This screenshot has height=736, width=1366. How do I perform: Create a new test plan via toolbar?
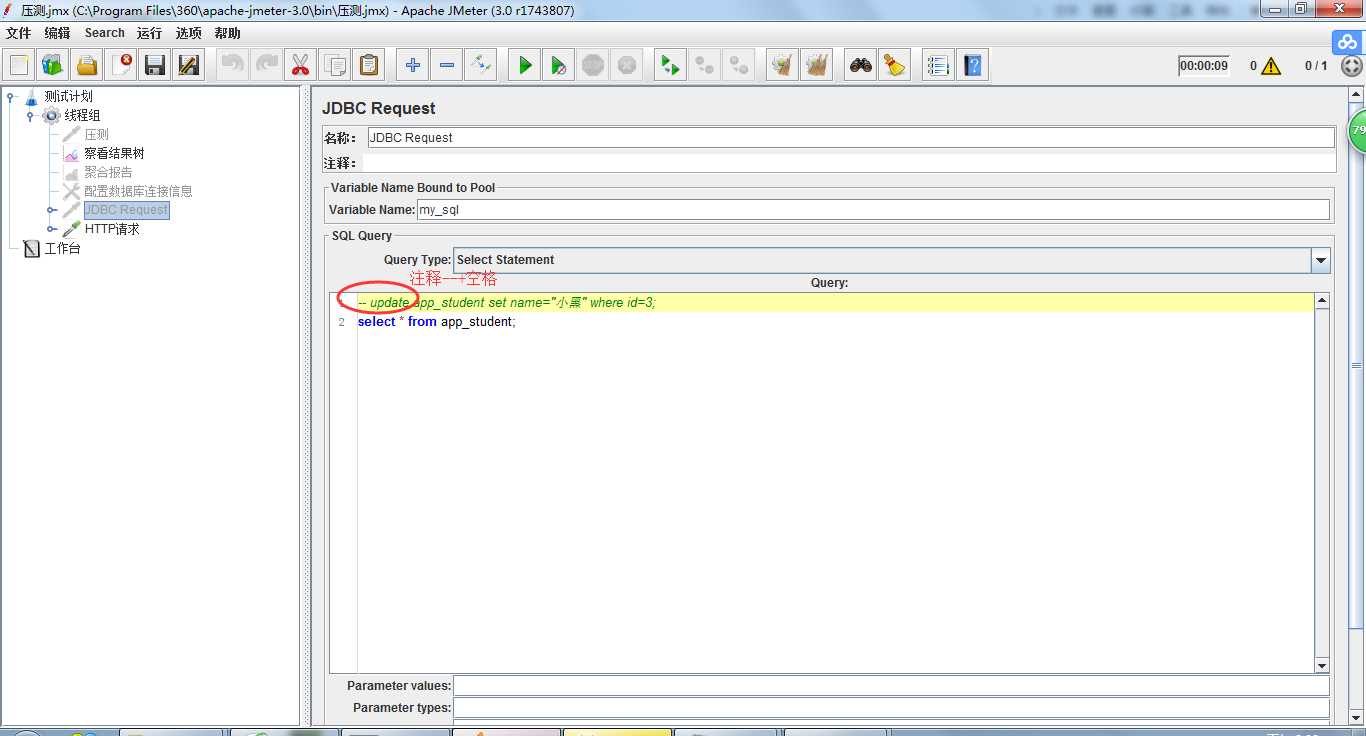click(x=19, y=65)
